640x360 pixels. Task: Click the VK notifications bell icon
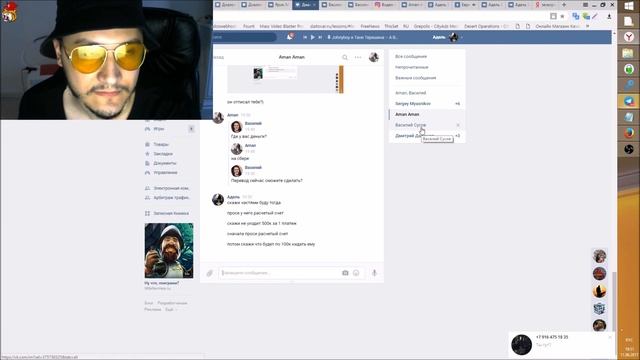point(290,37)
